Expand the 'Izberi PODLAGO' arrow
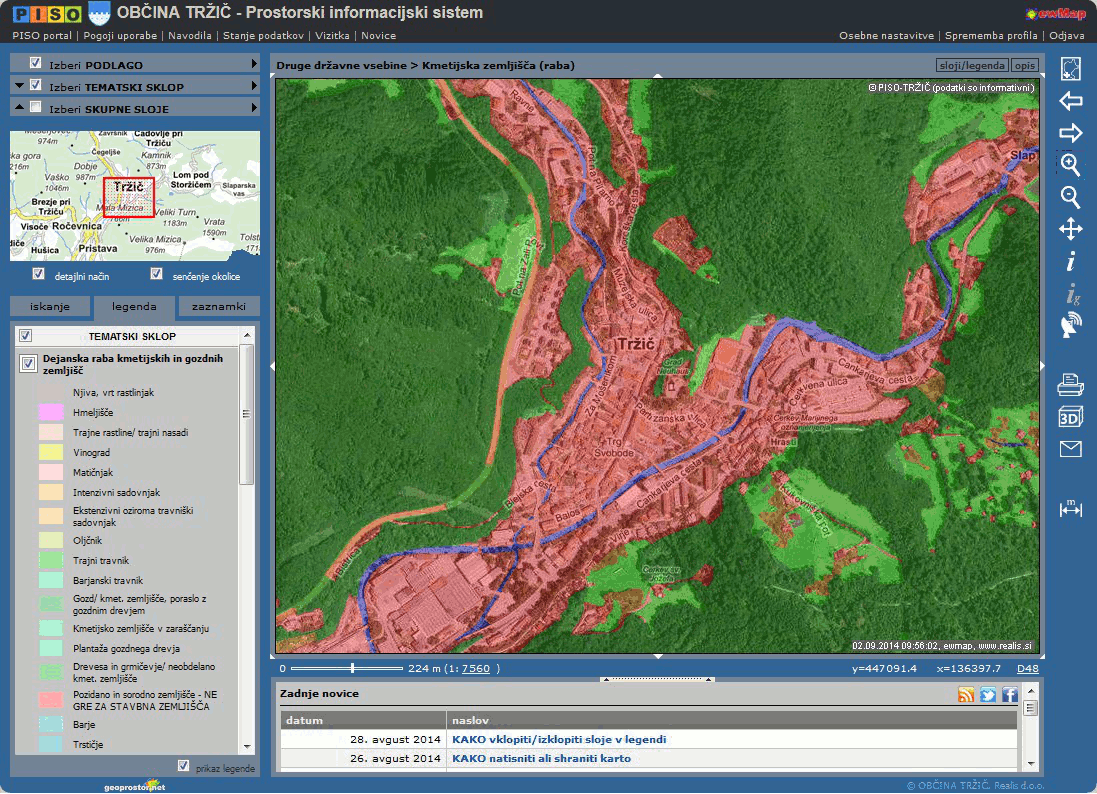The image size is (1097, 794). coord(255,64)
